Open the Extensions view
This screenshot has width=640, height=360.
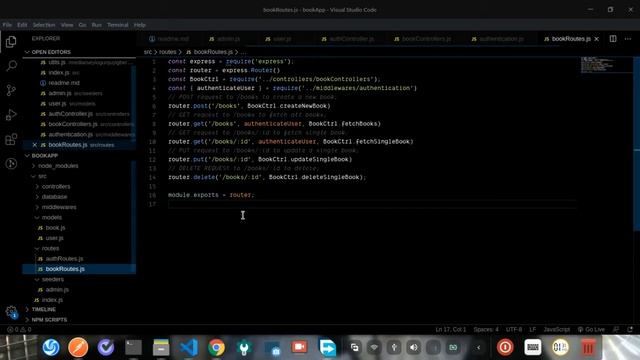[x=11, y=140]
